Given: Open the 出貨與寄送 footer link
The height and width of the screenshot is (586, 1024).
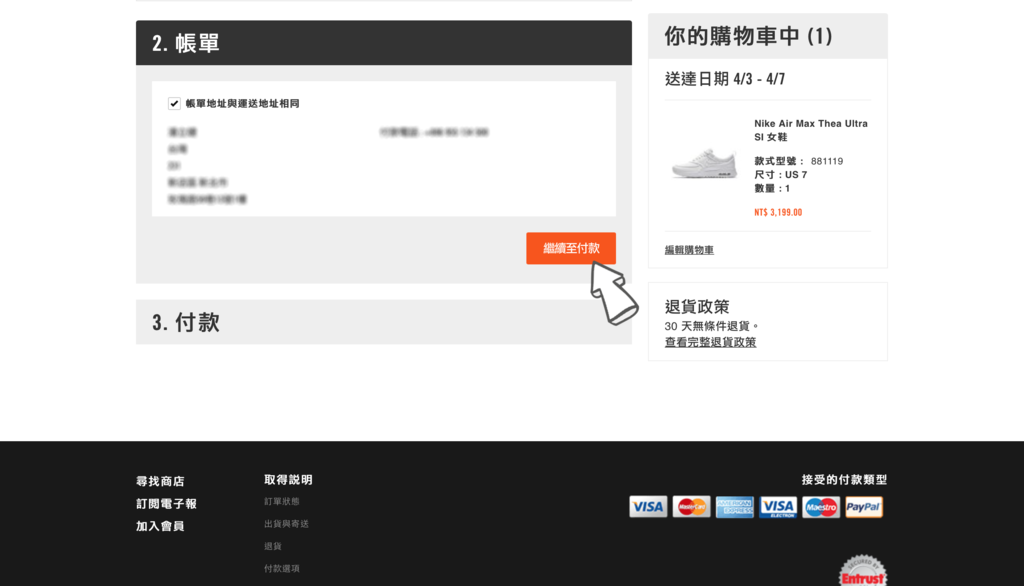Looking at the screenshot, I should [x=286, y=524].
